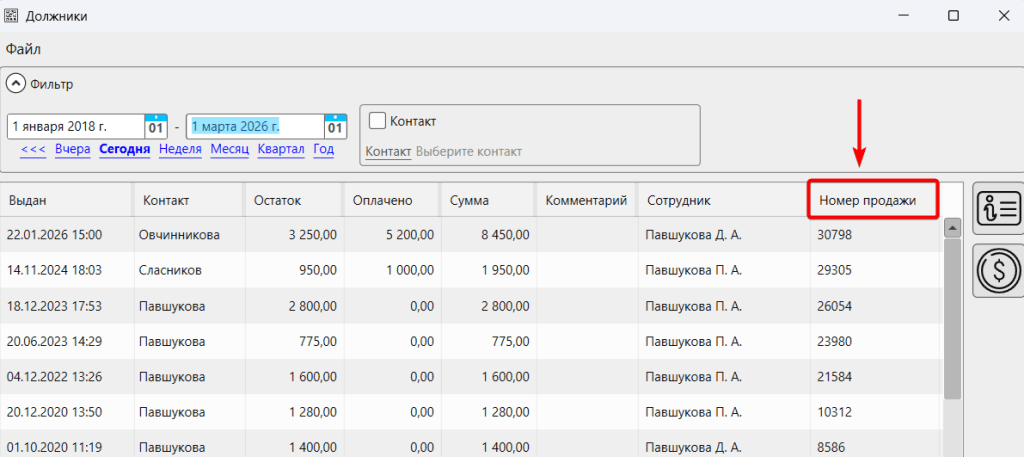The width and height of the screenshot is (1024, 457).
Task: Sort by Оплачено column header
Action: tap(392, 200)
